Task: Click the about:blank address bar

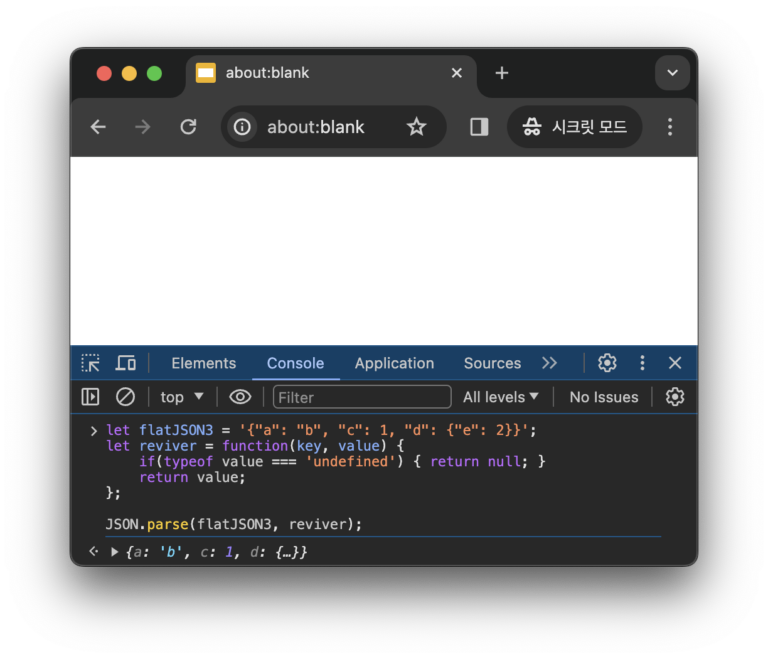Action: tap(334, 127)
